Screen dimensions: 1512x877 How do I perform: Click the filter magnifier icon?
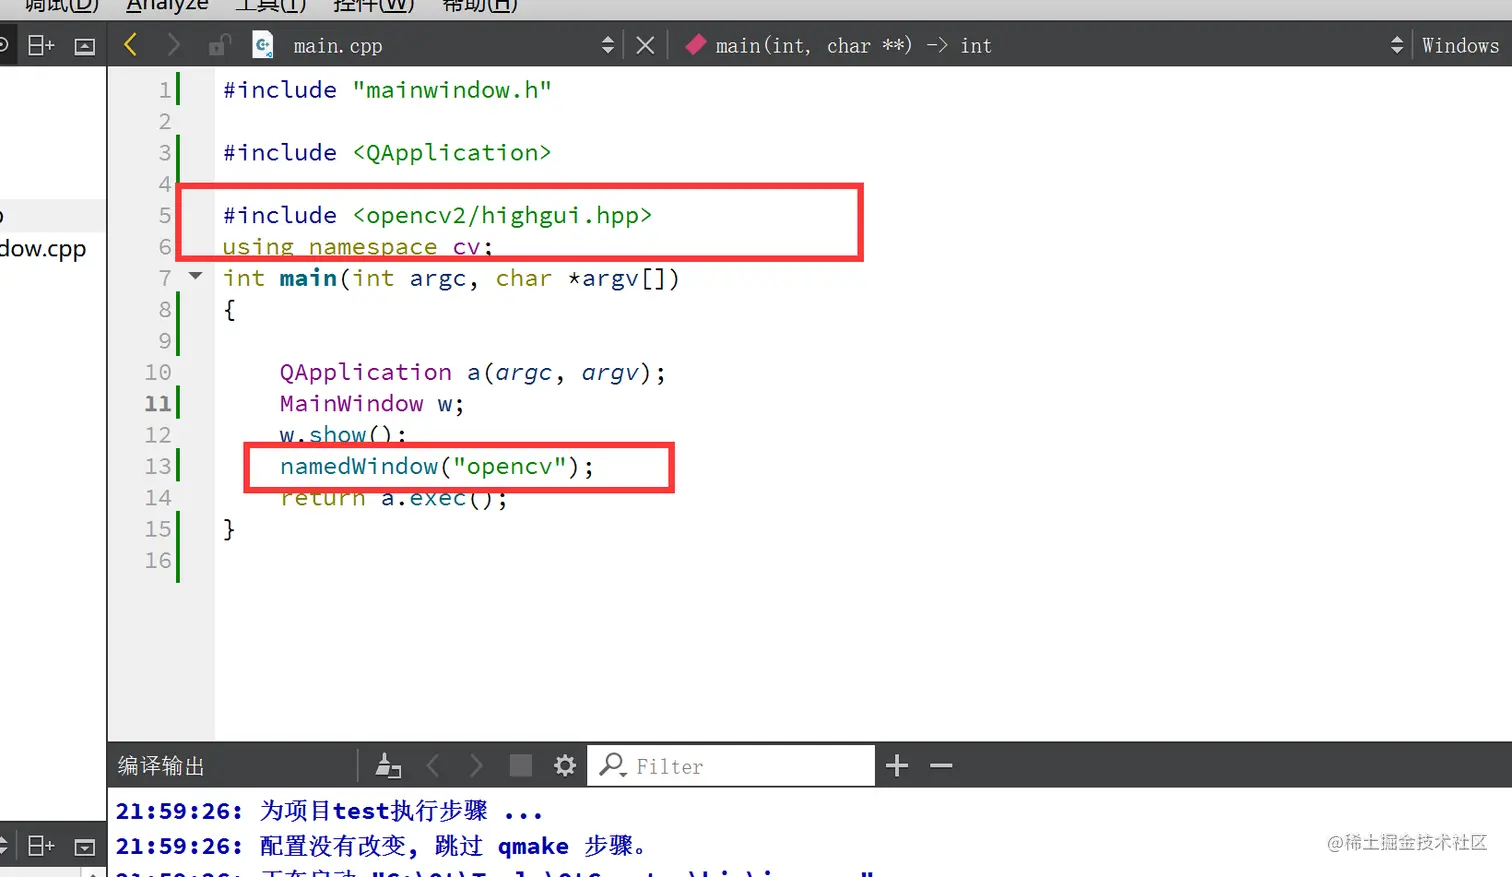pyautogui.click(x=612, y=766)
